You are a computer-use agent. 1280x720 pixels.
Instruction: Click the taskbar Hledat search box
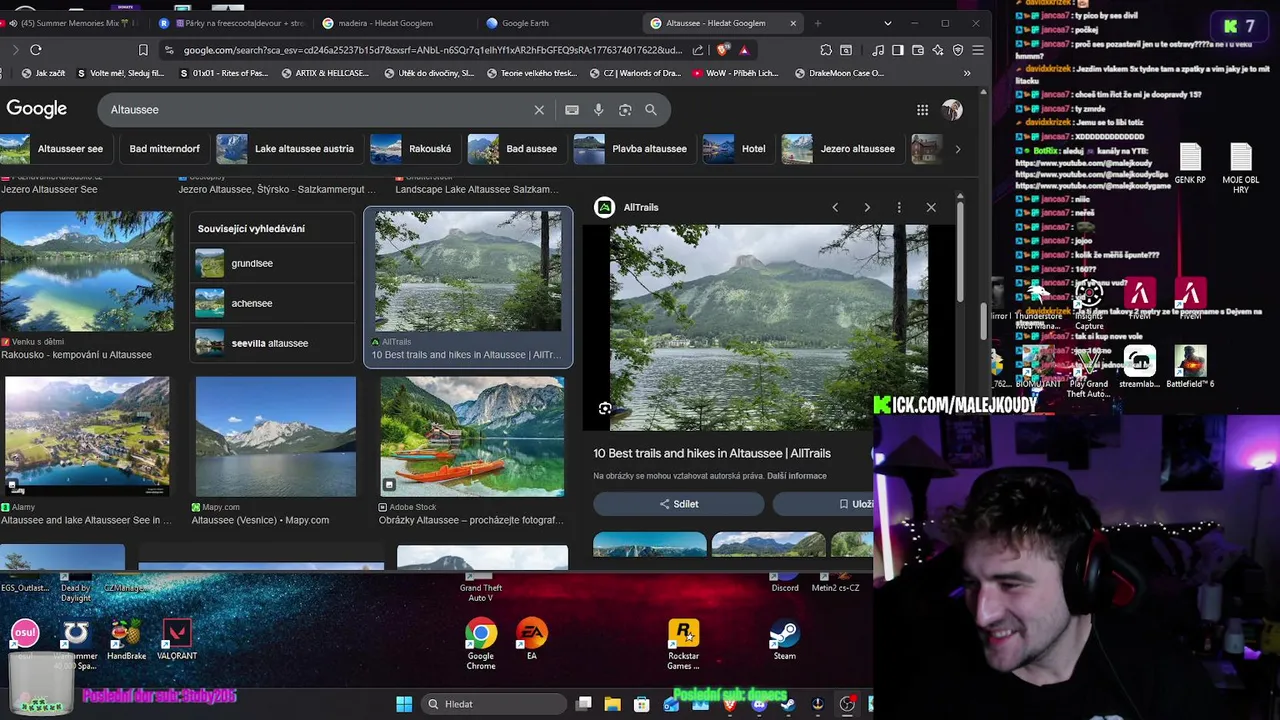(x=492, y=704)
